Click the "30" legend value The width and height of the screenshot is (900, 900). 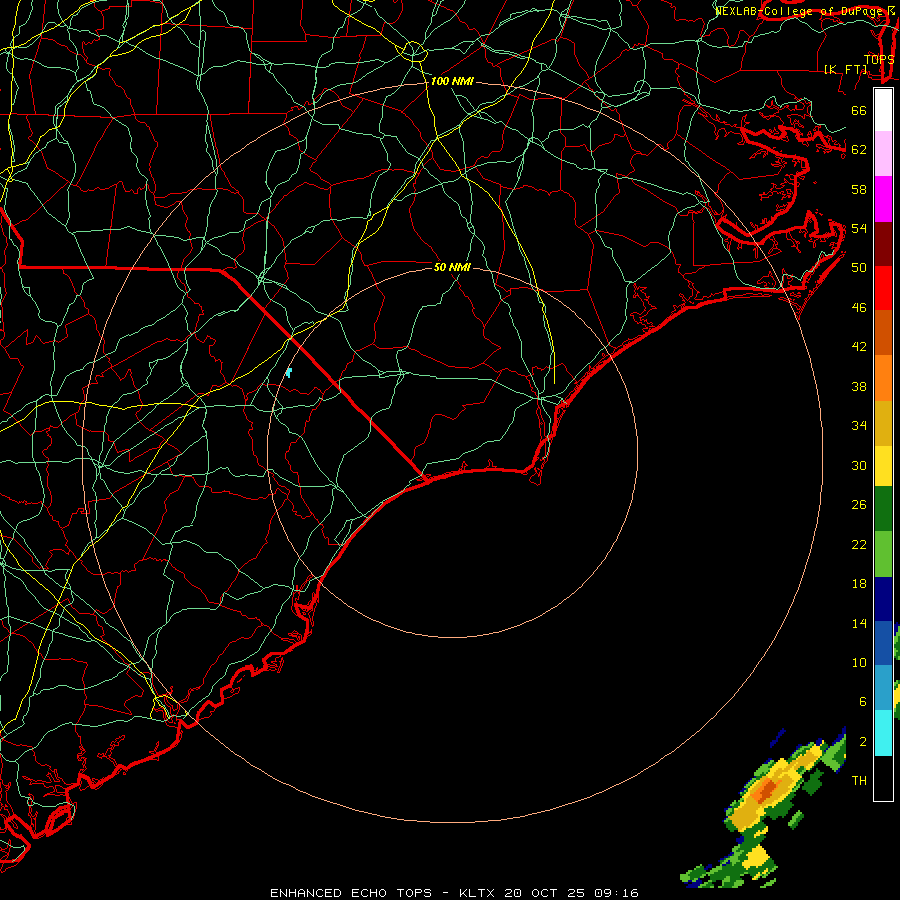(859, 465)
